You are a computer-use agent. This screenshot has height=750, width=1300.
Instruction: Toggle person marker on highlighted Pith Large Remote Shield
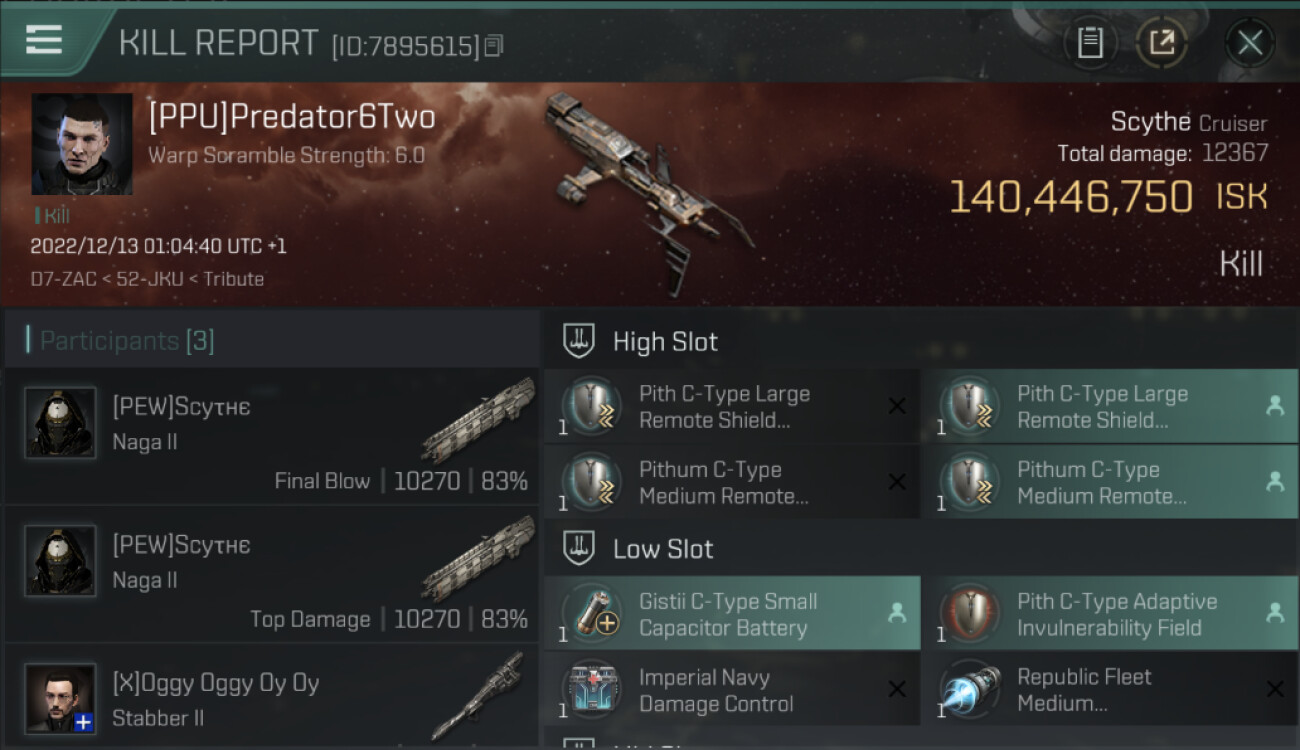tap(1275, 406)
